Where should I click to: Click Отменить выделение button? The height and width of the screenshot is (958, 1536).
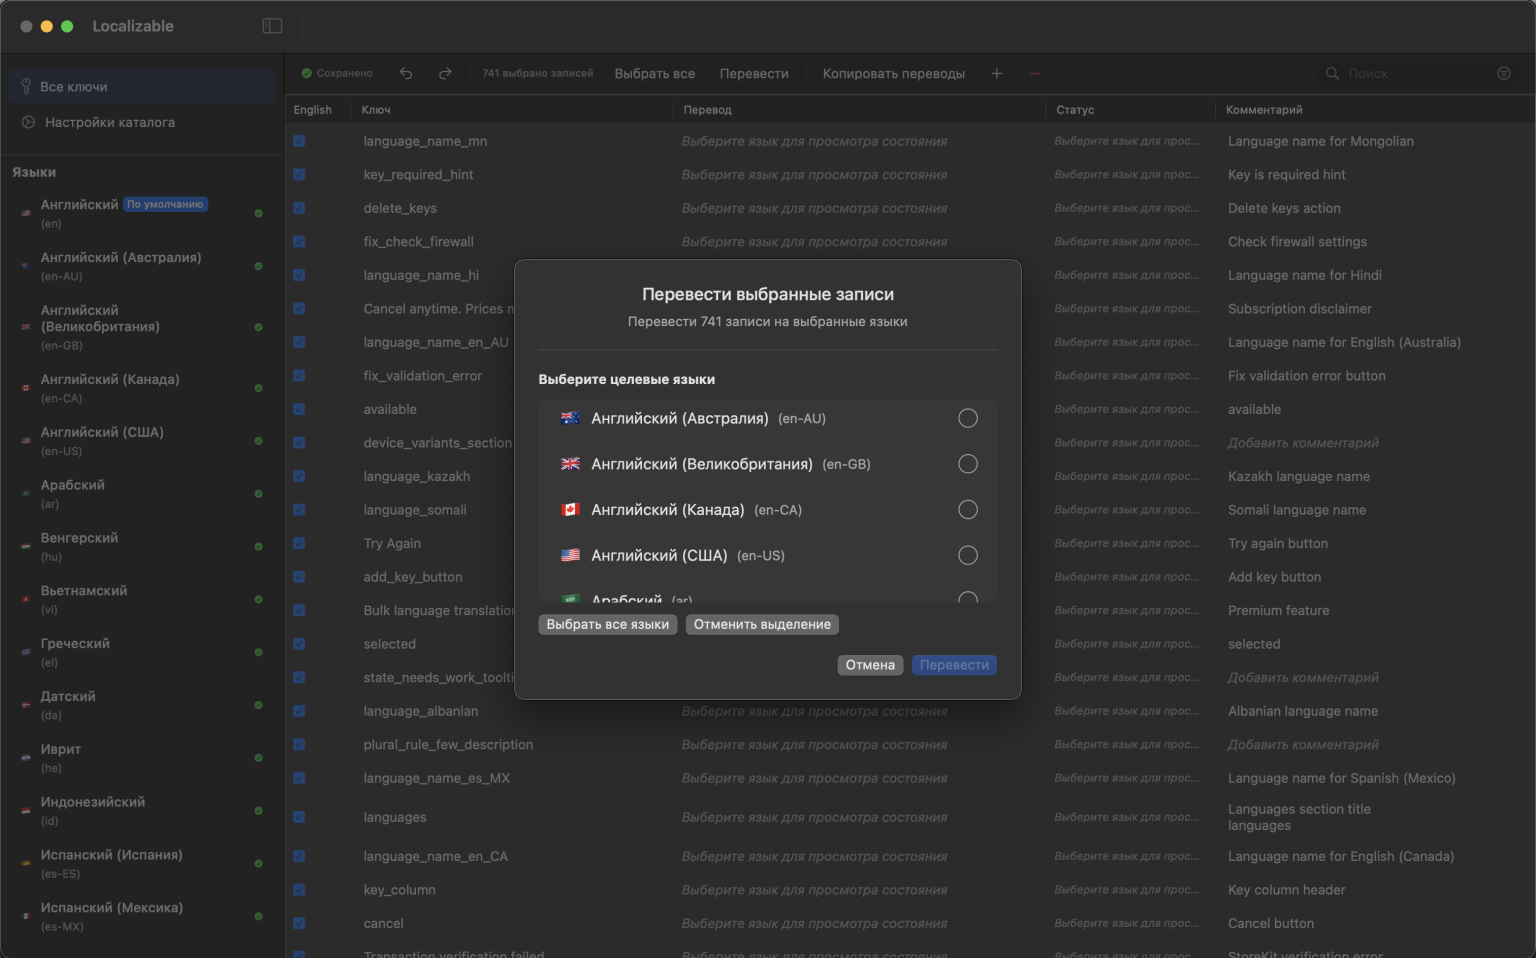tap(762, 624)
